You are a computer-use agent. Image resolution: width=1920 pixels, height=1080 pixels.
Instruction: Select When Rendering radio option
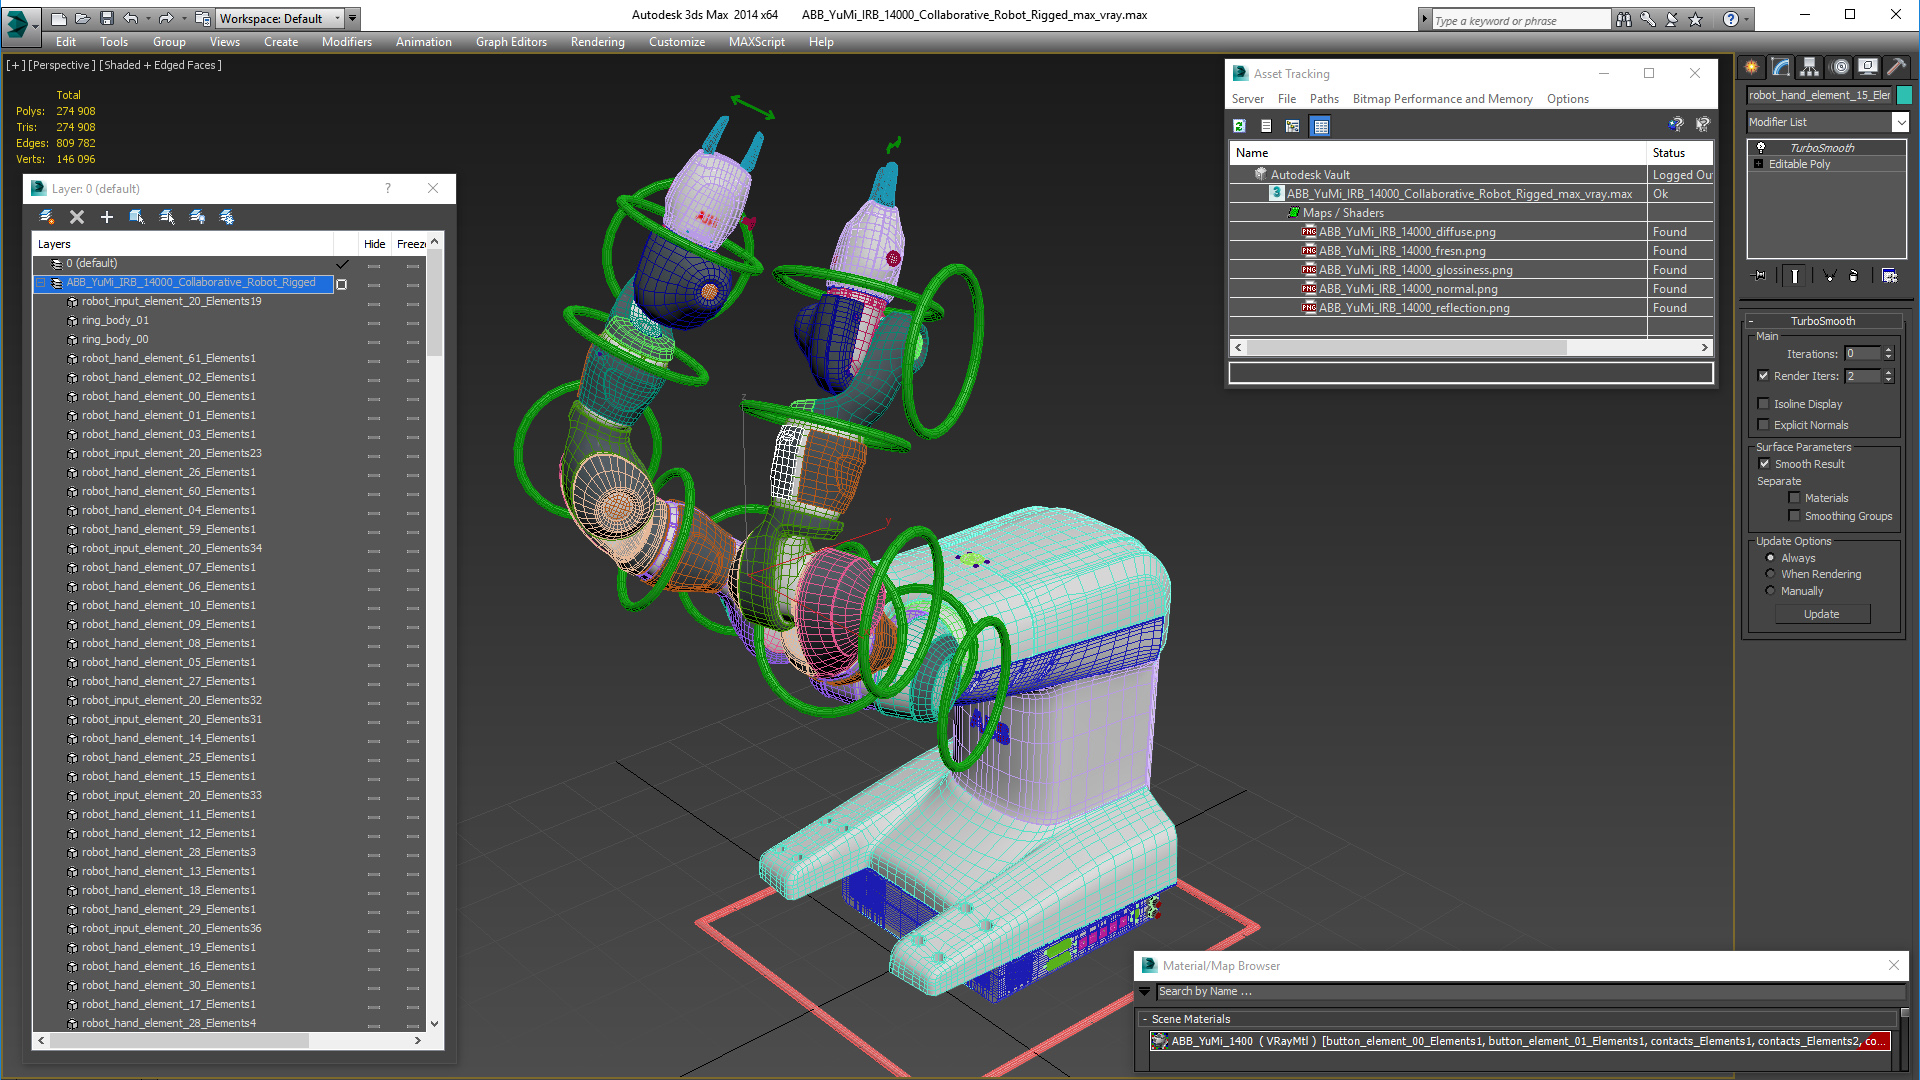point(1770,574)
